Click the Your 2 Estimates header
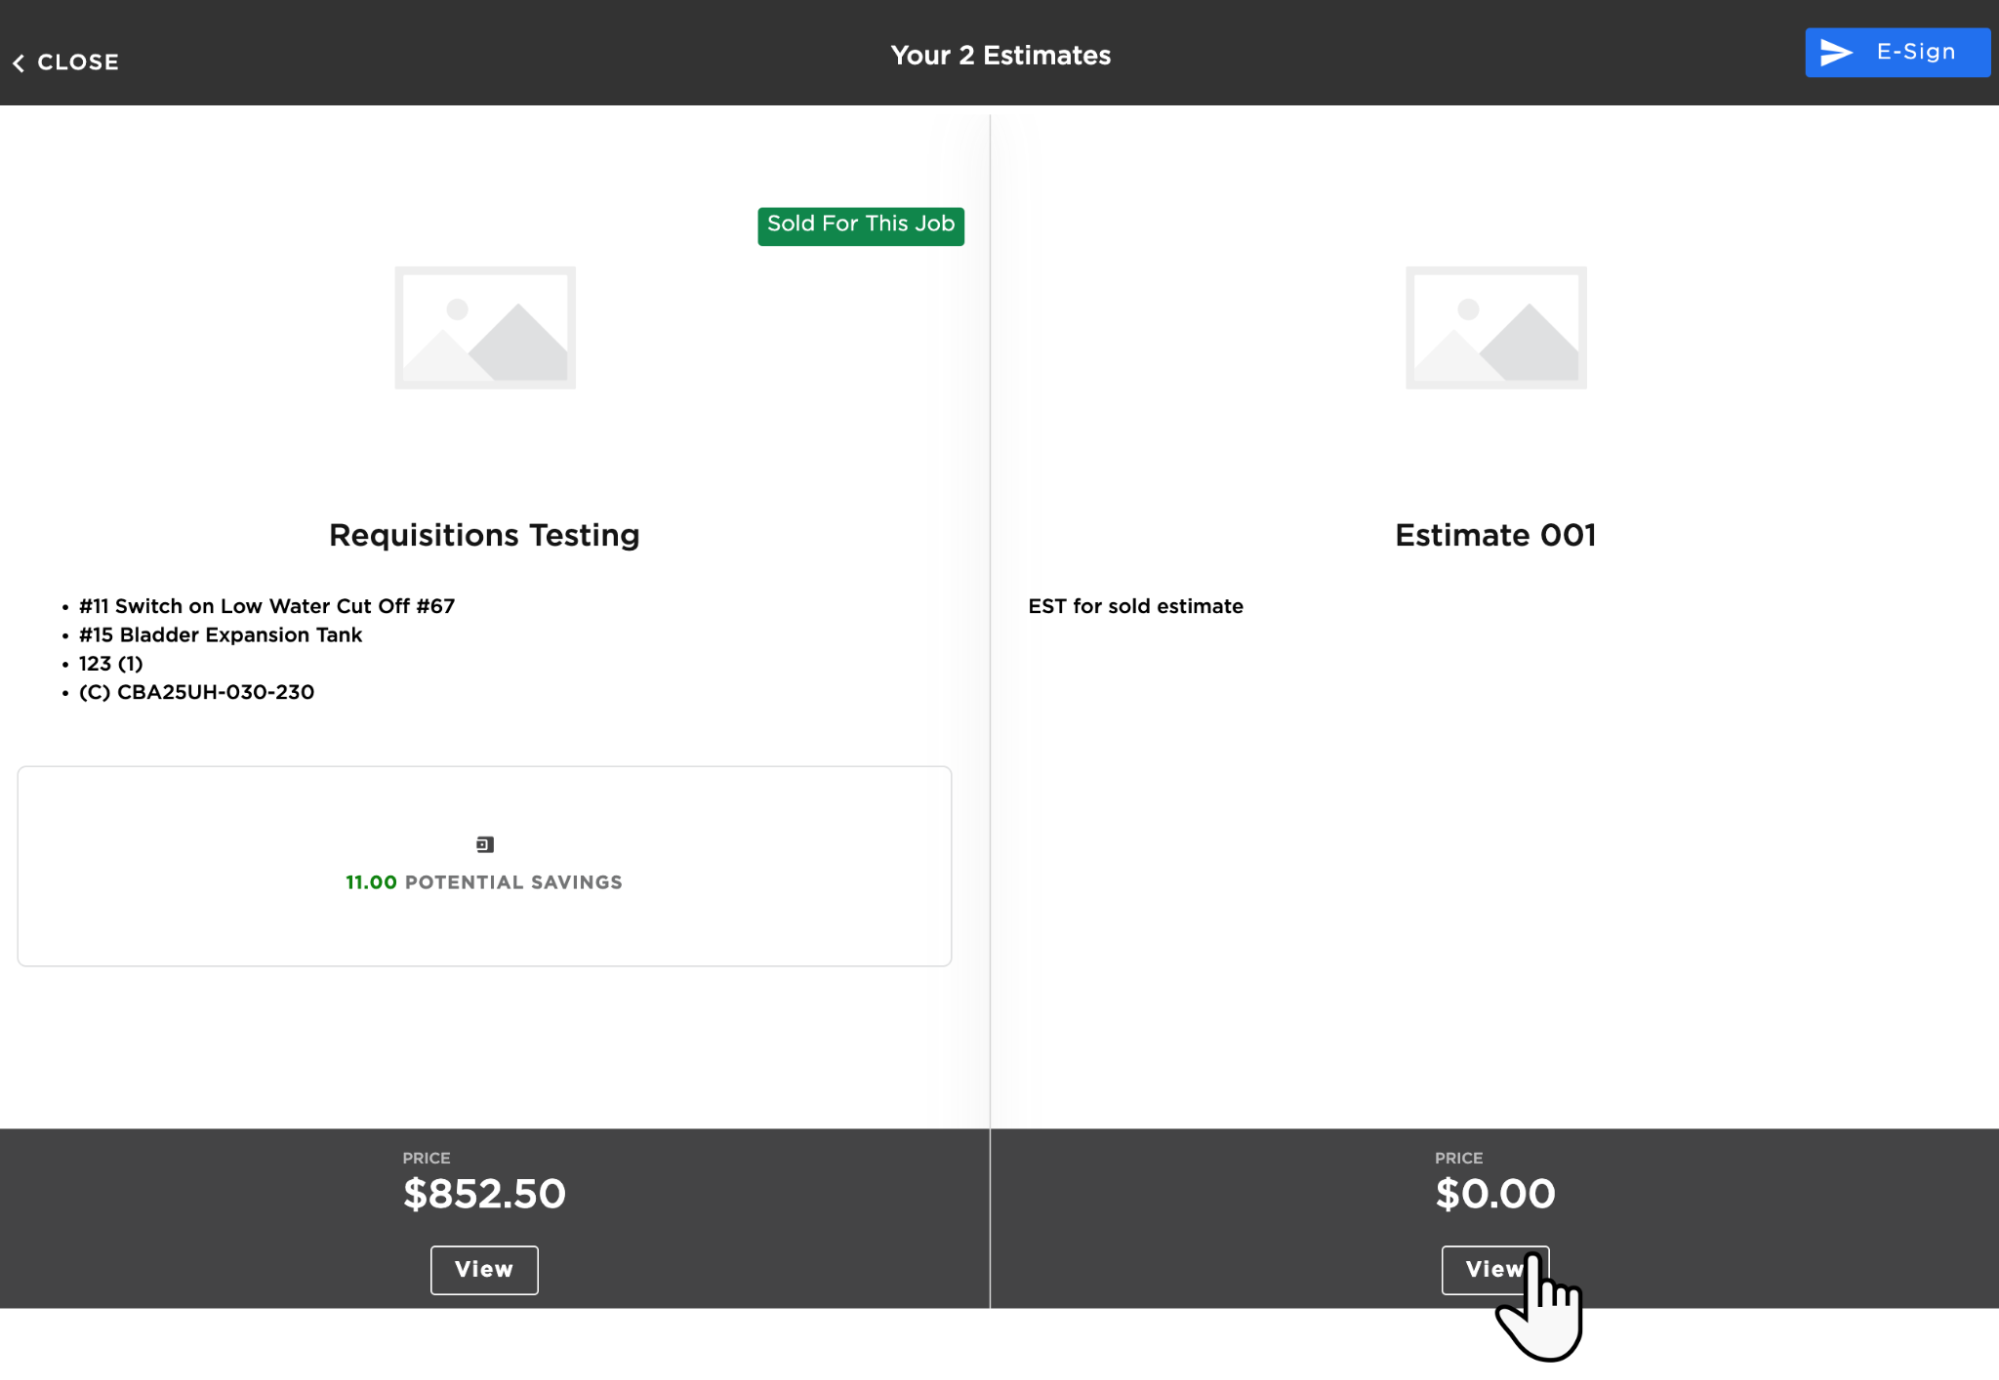This screenshot has width=1999, height=1380. click(x=999, y=55)
